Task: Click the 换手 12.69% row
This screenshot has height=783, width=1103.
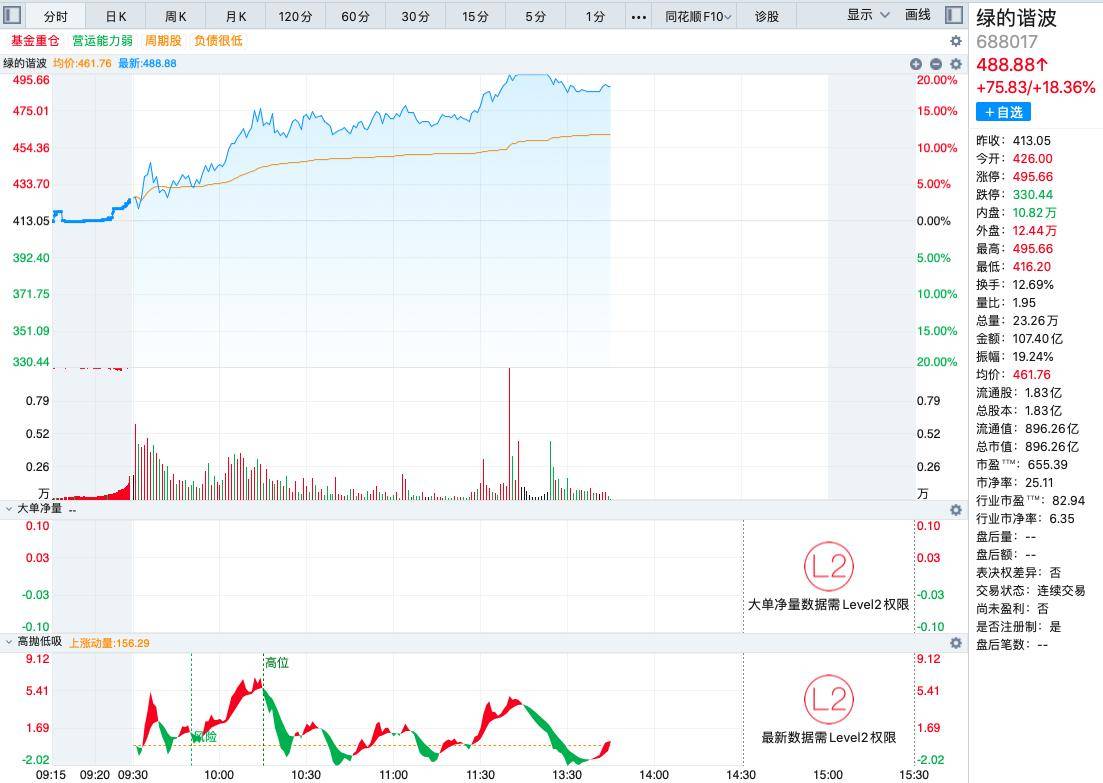Action: 1014,285
